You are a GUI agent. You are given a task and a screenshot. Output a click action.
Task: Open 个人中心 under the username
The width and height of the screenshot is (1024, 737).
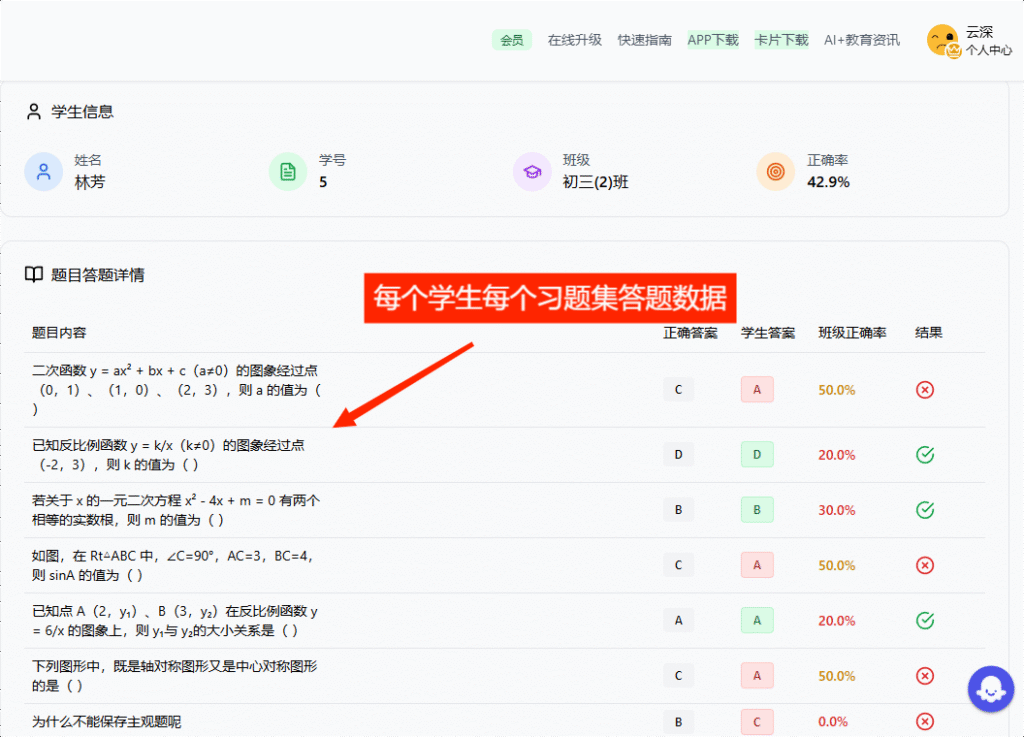988,50
